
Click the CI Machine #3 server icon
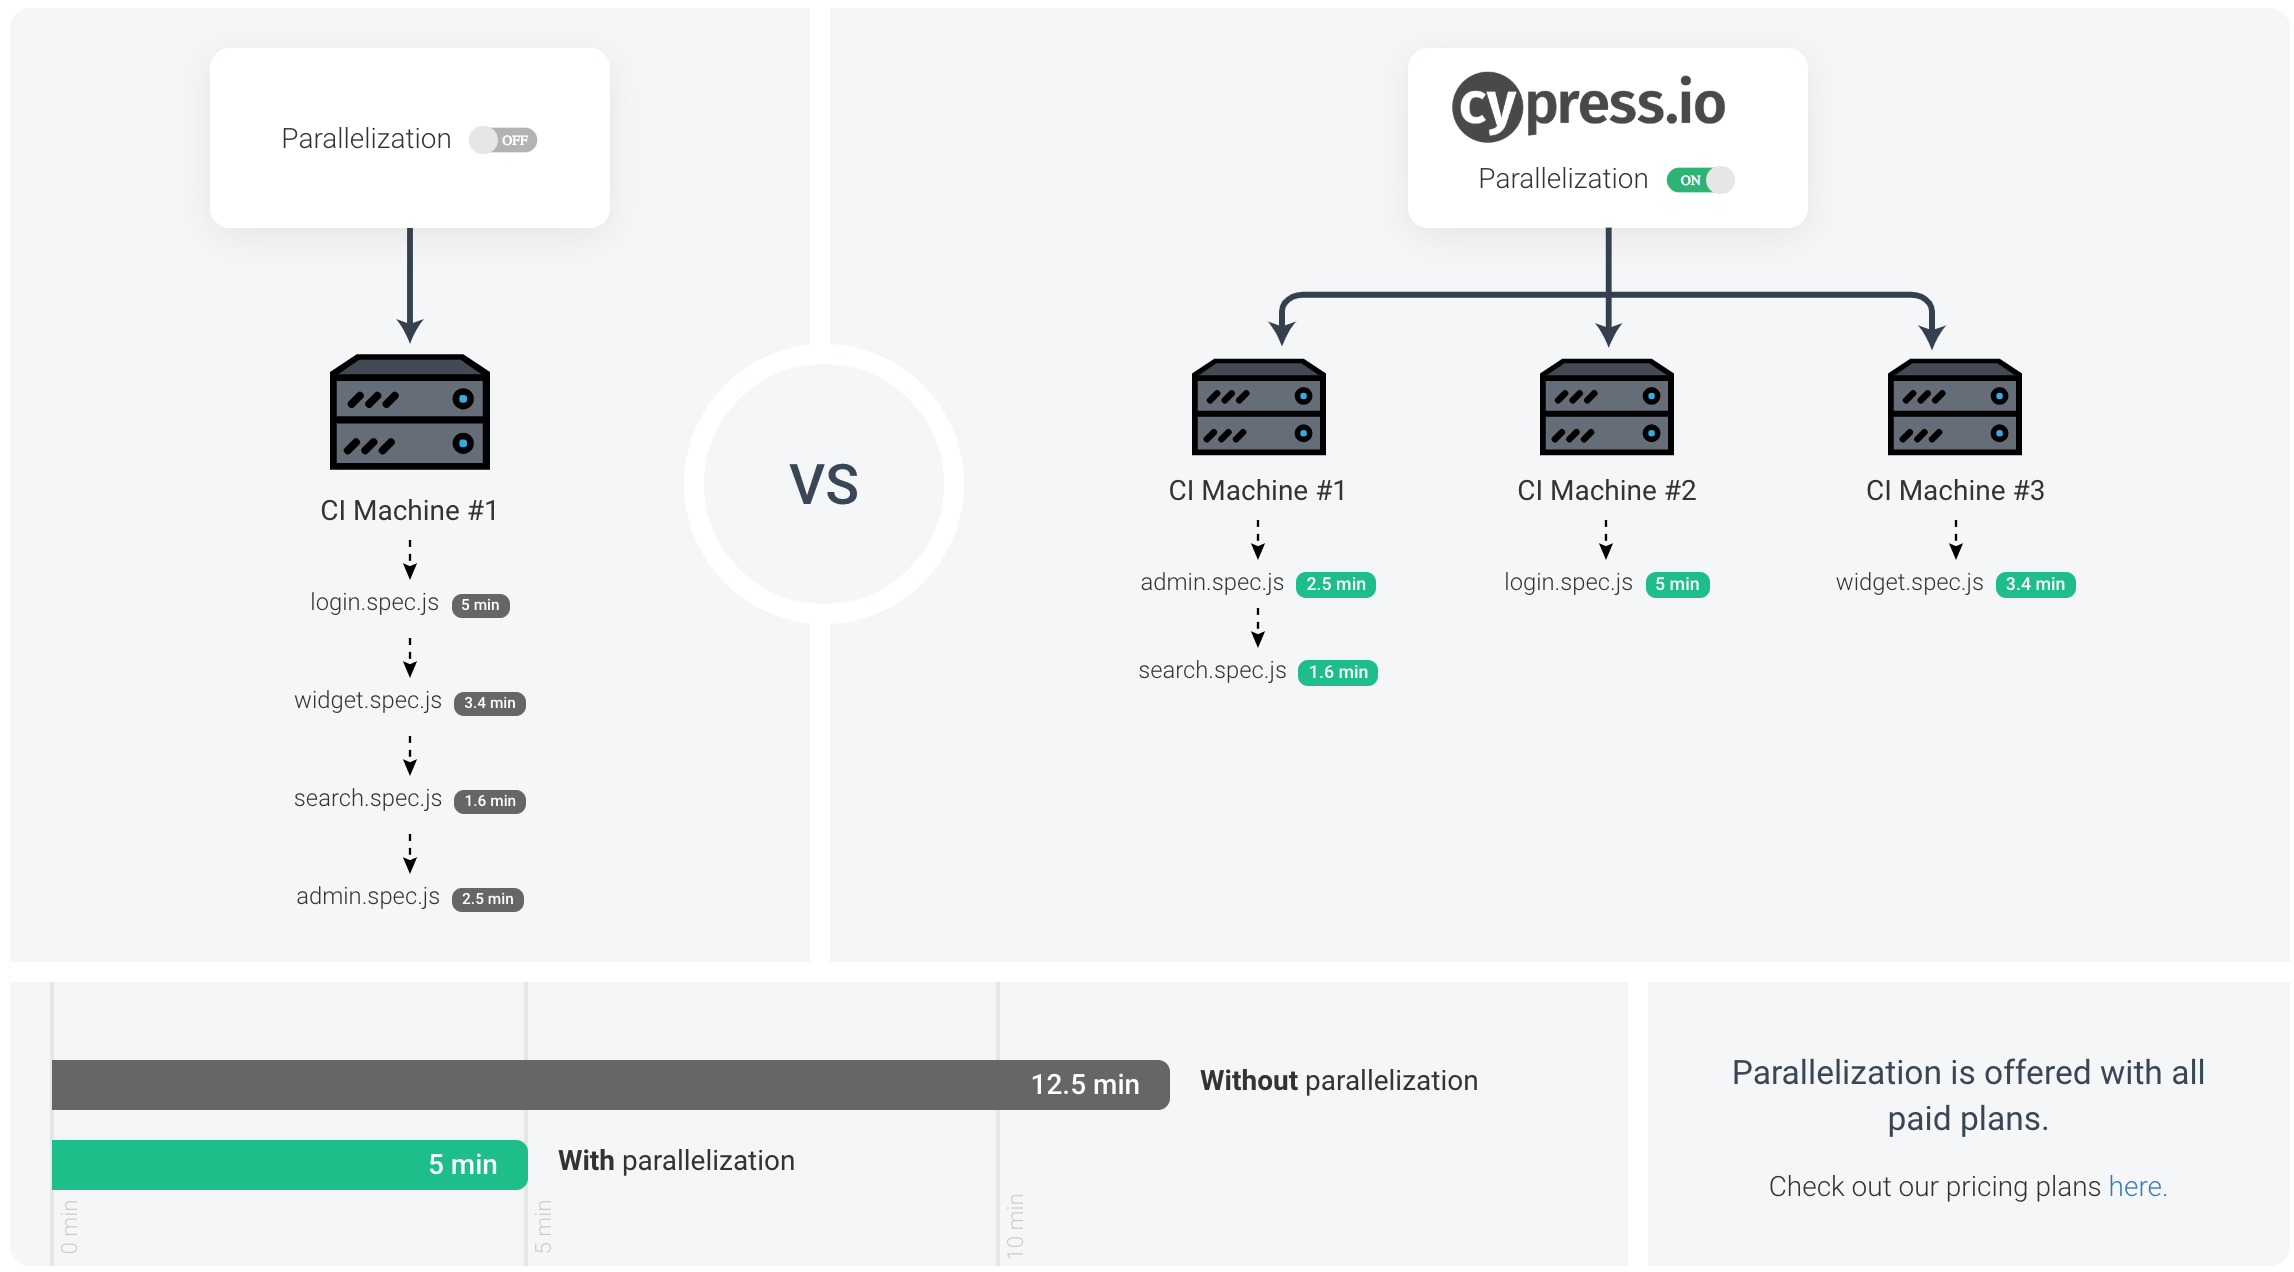(1954, 407)
